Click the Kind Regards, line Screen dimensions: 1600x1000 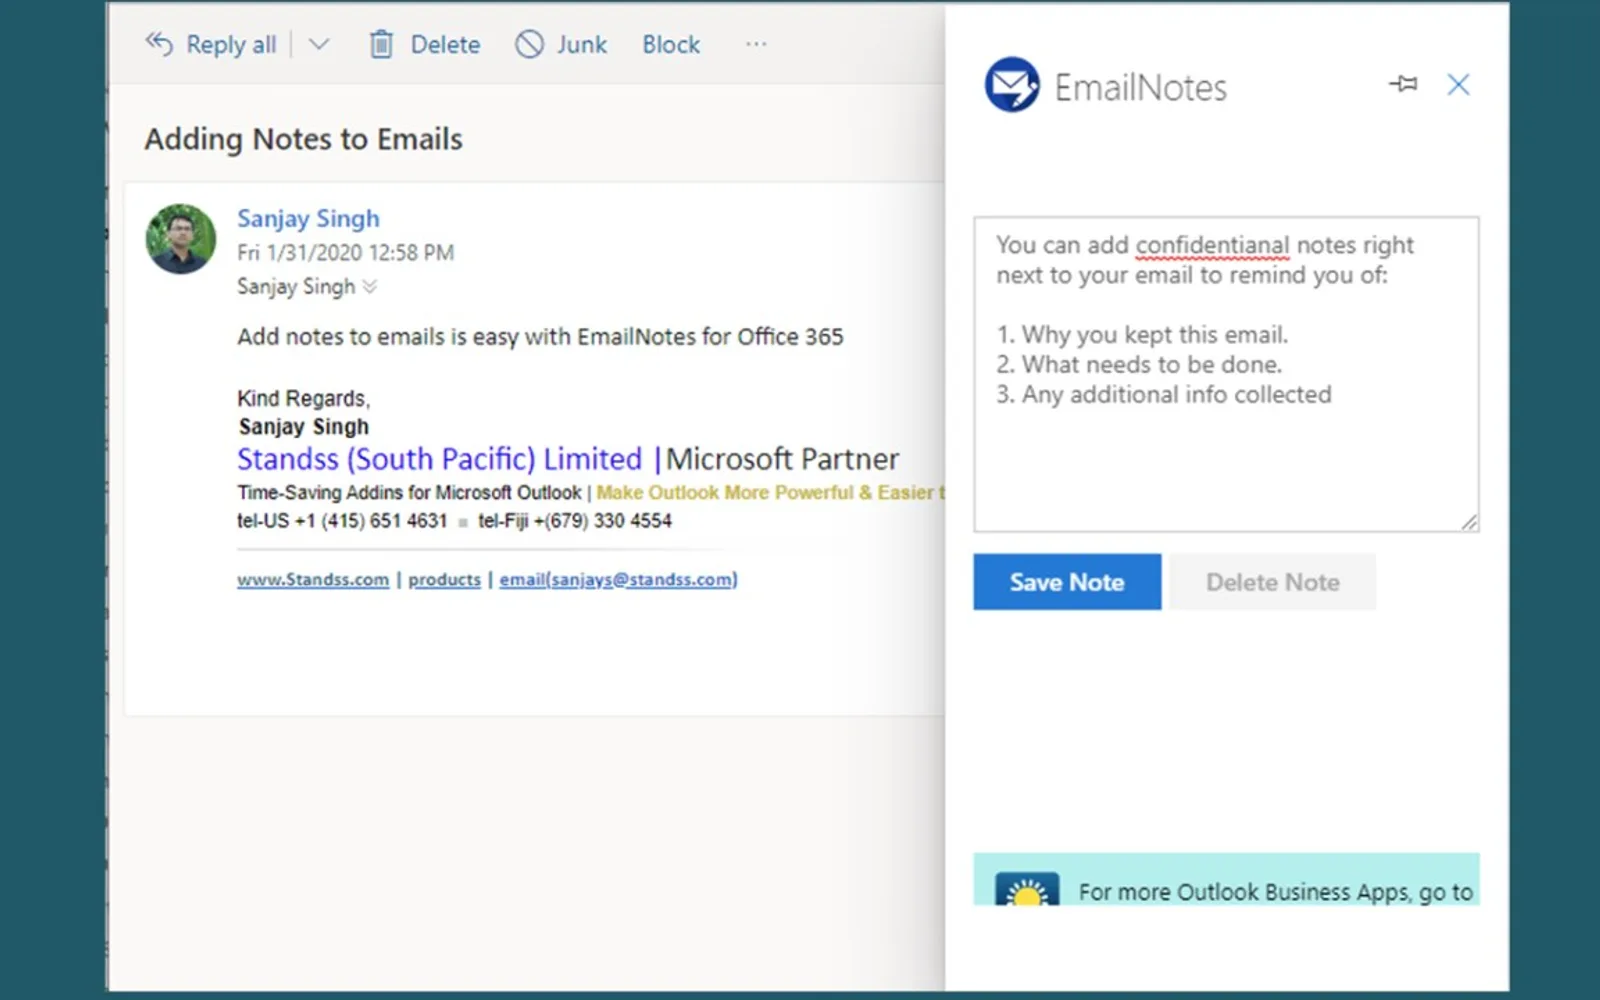point(303,398)
